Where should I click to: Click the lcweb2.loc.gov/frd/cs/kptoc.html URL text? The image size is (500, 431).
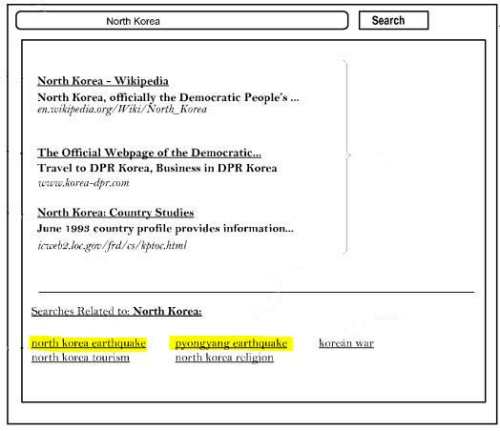click(112, 246)
